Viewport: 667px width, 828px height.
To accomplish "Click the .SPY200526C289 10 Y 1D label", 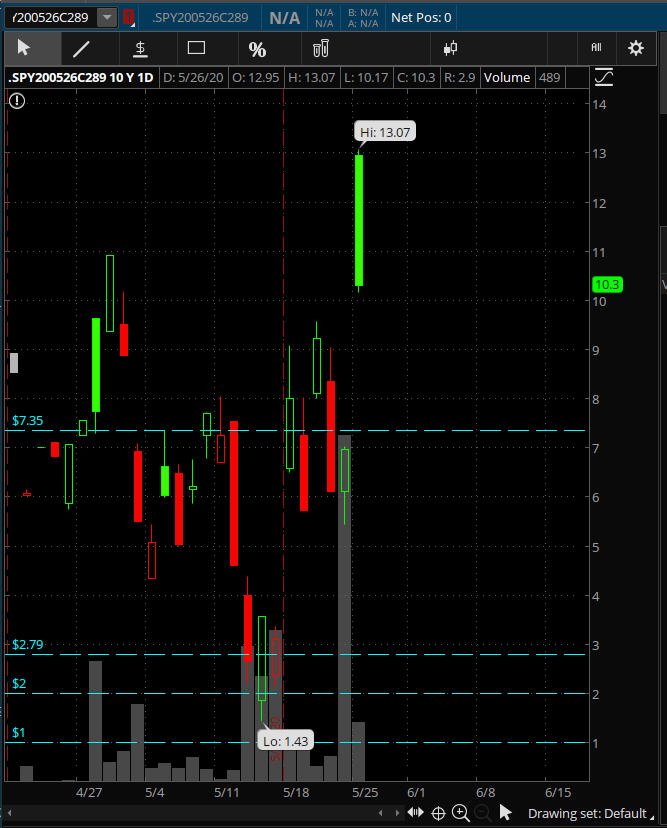I will [x=81, y=77].
